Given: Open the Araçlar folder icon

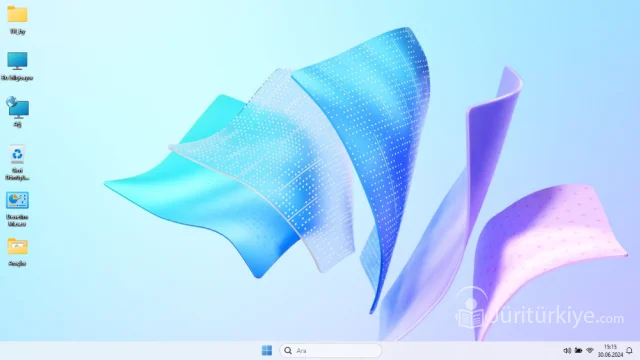Looking at the screenshot, I should (17, 247).
